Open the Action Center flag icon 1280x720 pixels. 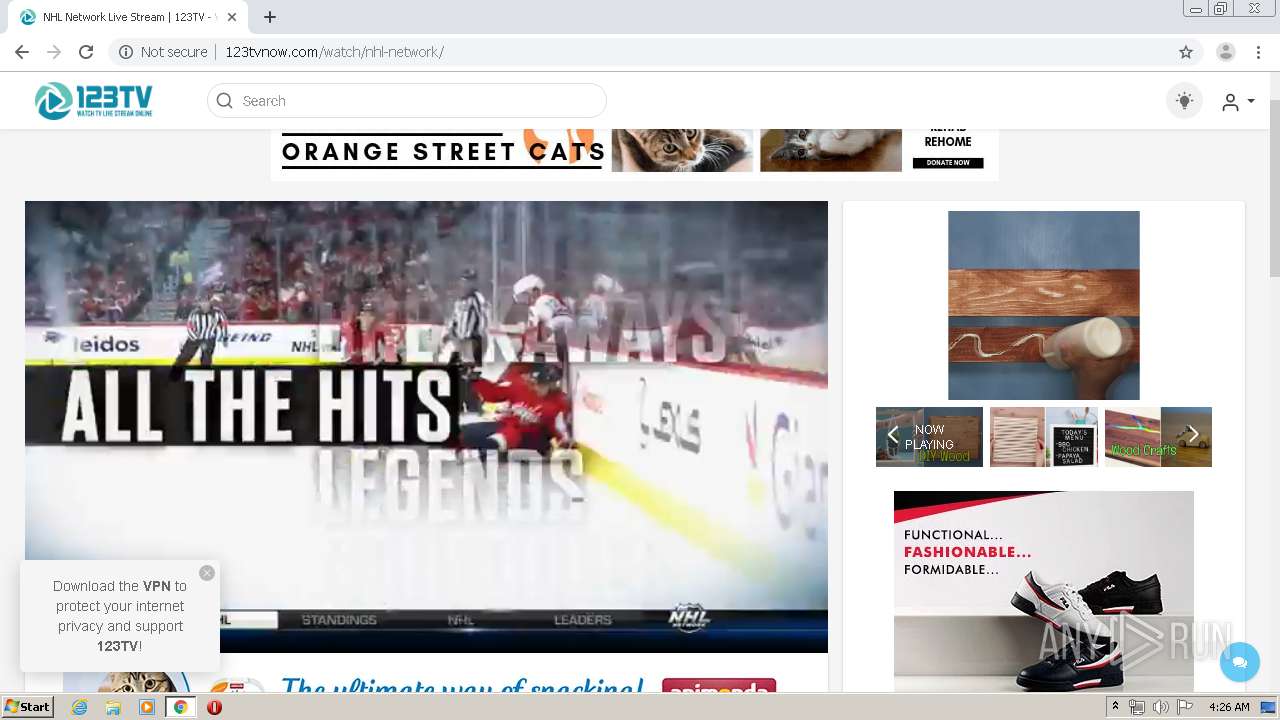point(1185,707)
